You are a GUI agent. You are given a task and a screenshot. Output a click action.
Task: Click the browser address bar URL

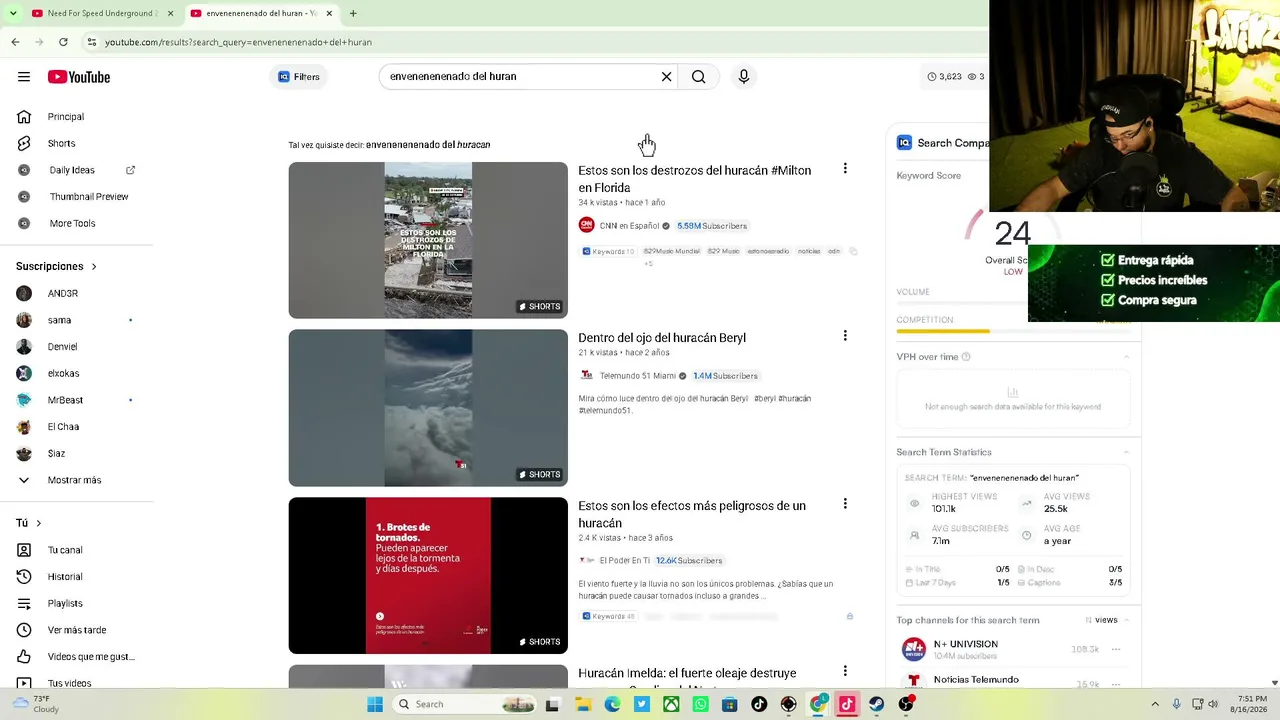coord(238,42)
